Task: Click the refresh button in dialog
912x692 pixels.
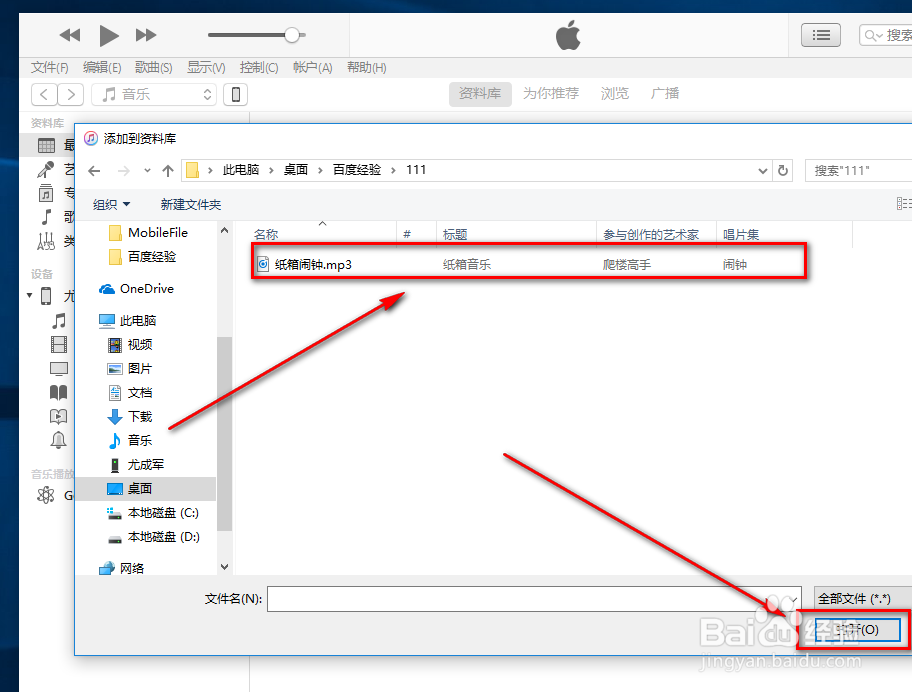Action: [783, 170]
